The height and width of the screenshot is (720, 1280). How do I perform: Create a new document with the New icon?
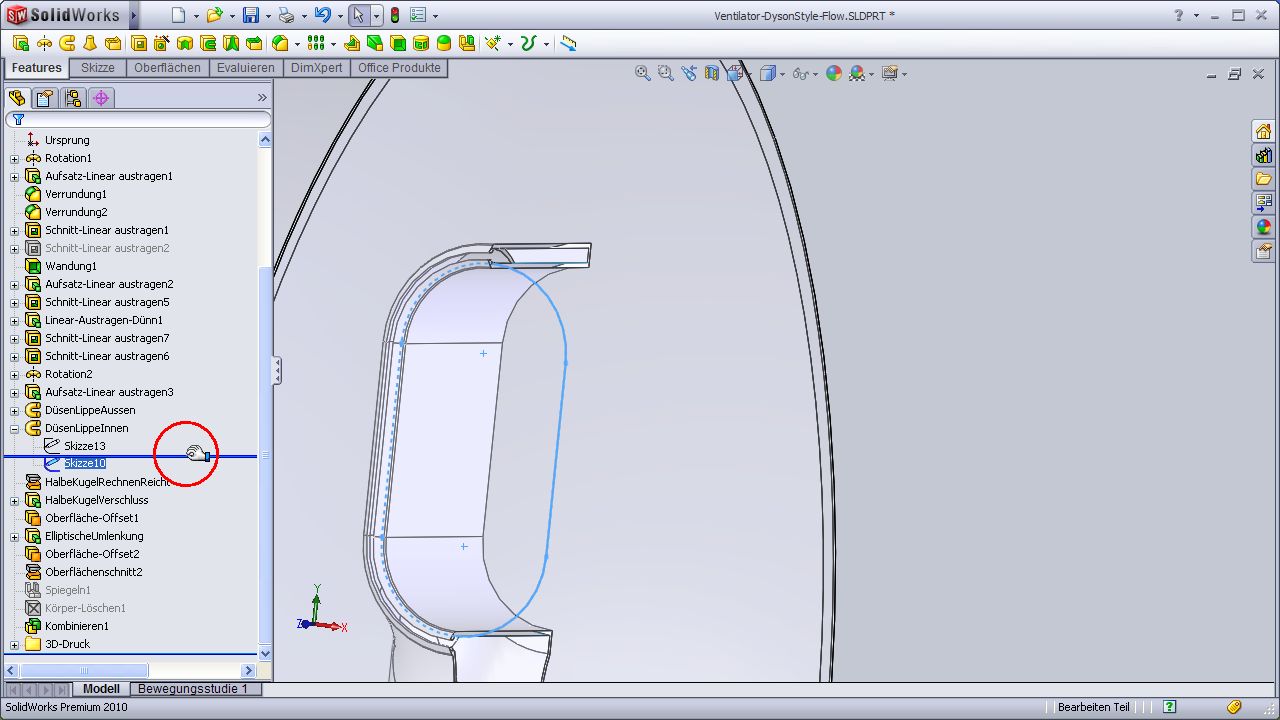(x=178, y=15)
